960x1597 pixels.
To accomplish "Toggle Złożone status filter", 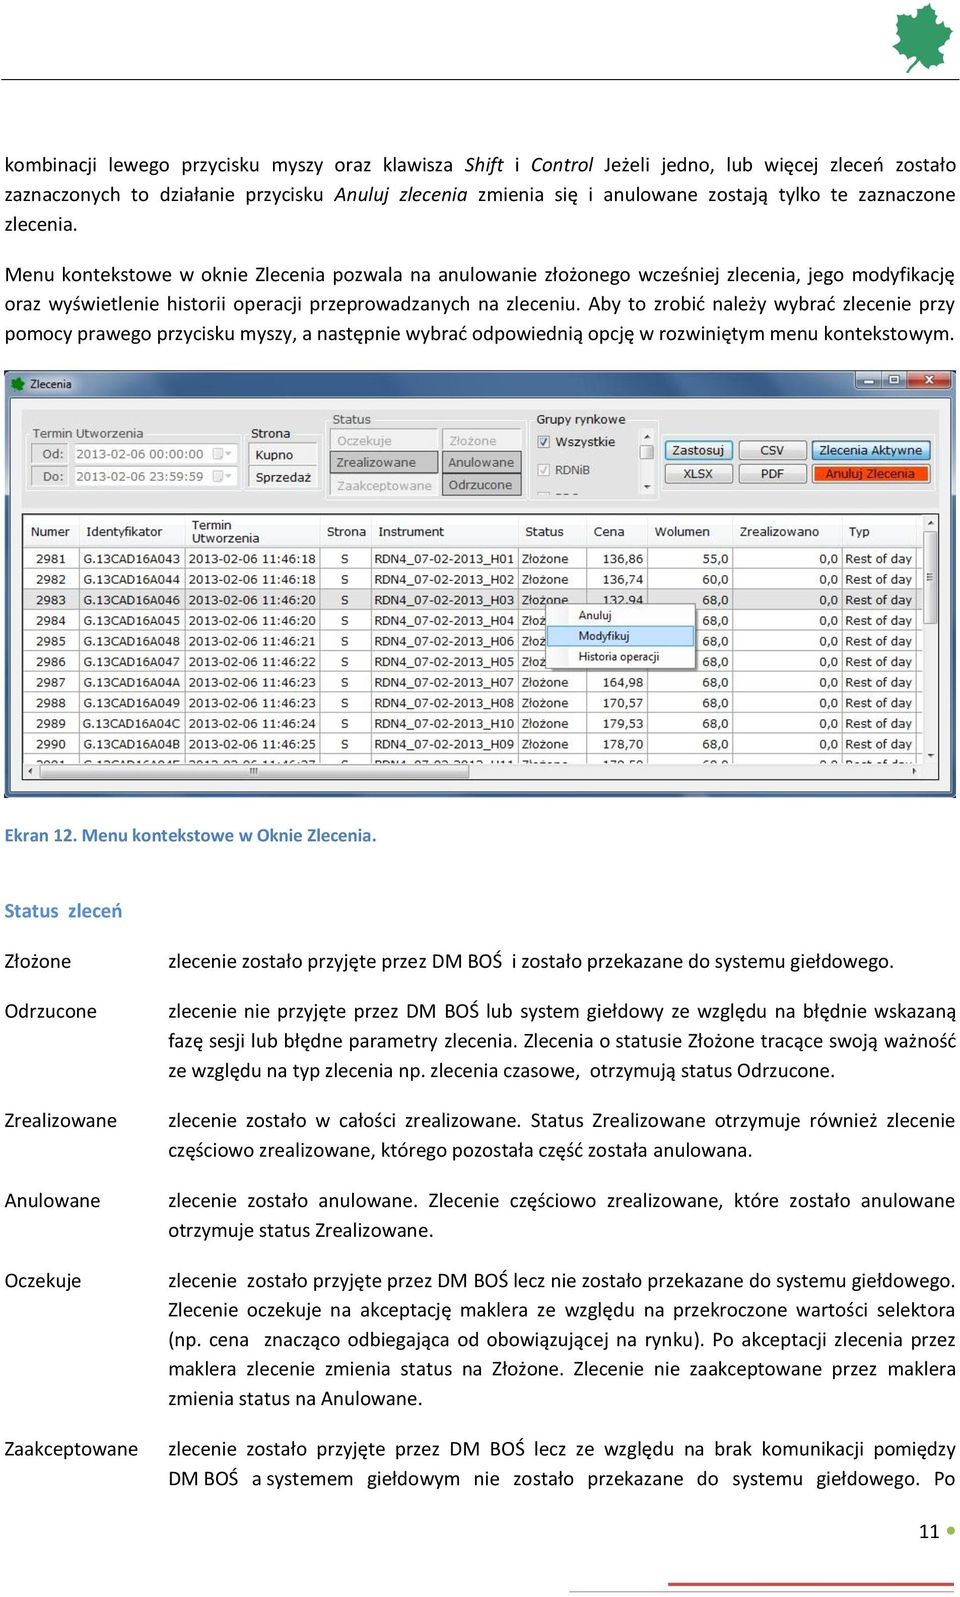I will click(x=482, y=441).
